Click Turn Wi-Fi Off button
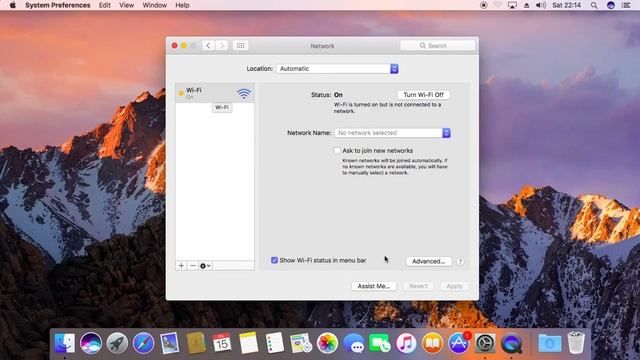The image size is (640, 360). point(423,95)
